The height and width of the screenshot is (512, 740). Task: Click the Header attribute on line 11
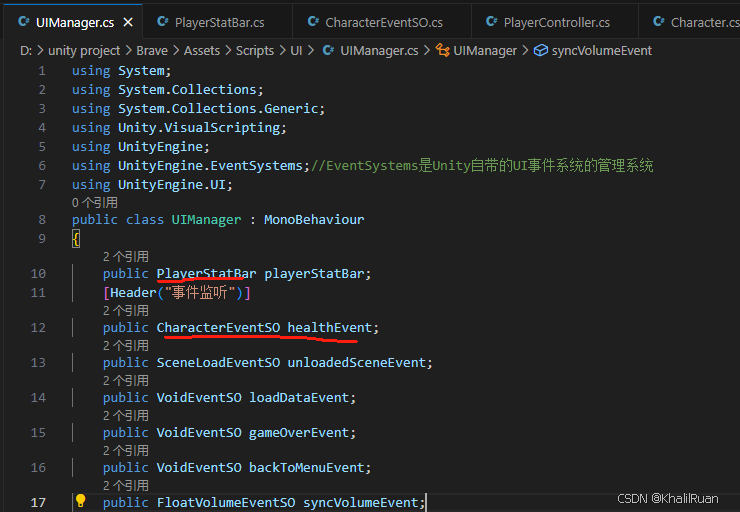[133, 293]
